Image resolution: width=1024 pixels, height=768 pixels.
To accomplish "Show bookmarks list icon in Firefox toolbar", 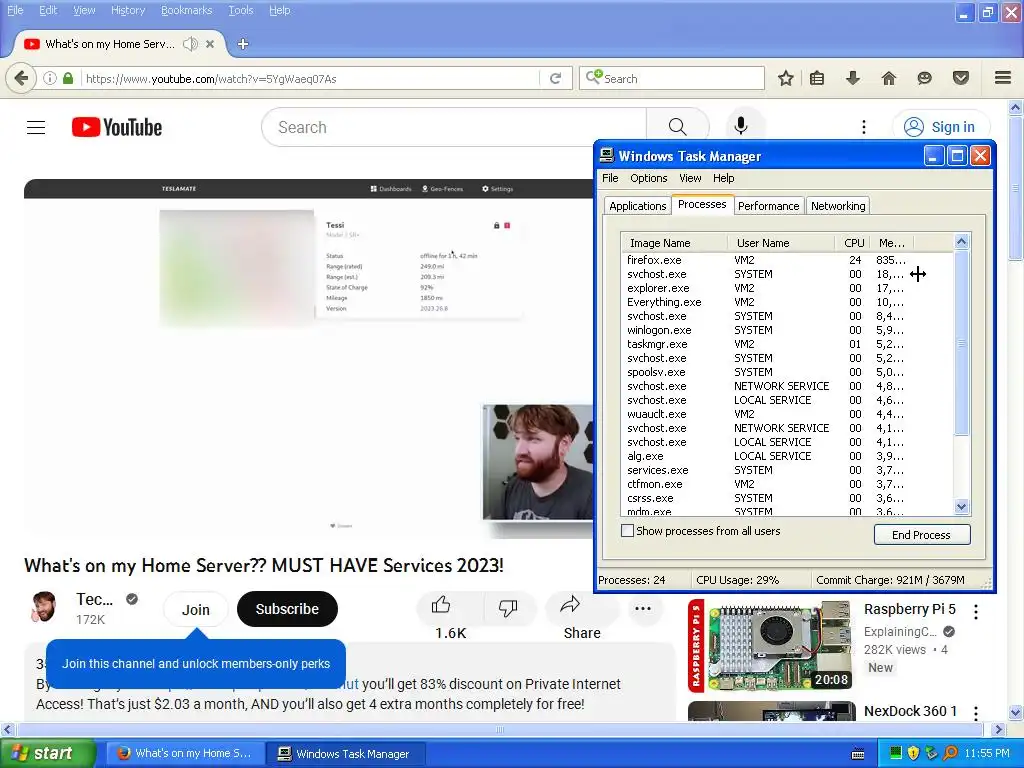I will click(817, 78).
